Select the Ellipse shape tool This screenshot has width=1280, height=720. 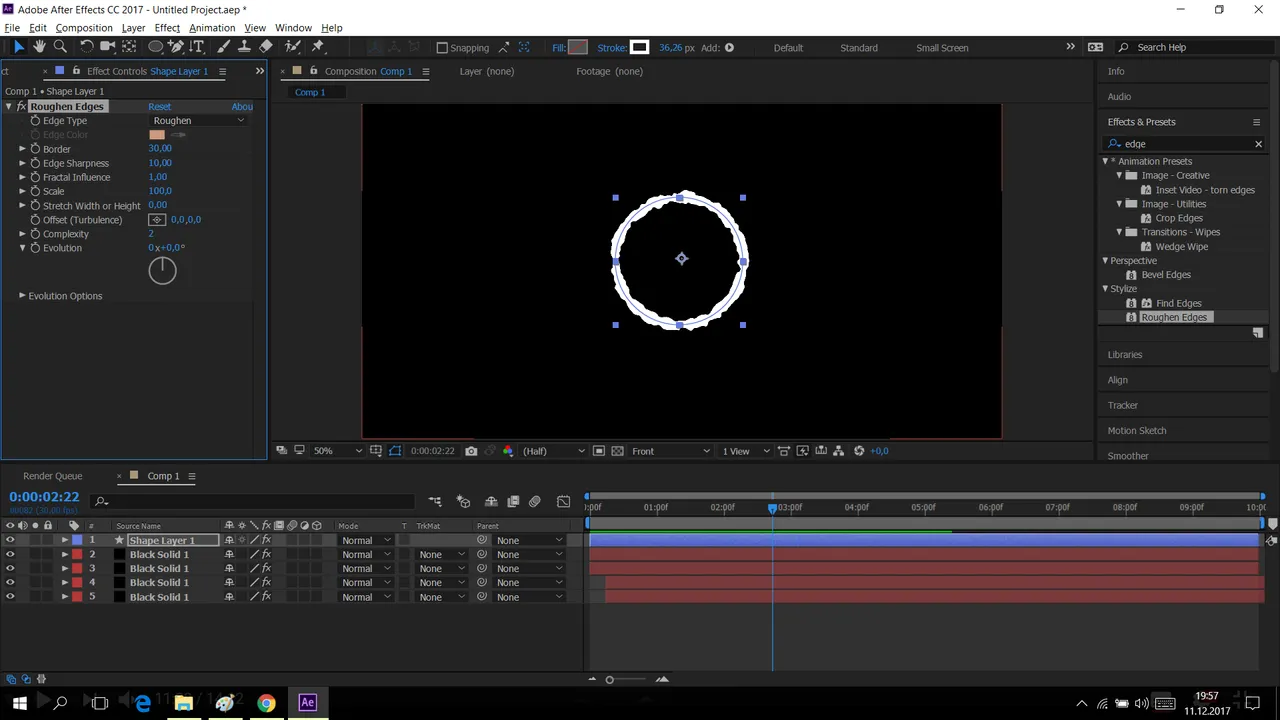pos(156,47)
